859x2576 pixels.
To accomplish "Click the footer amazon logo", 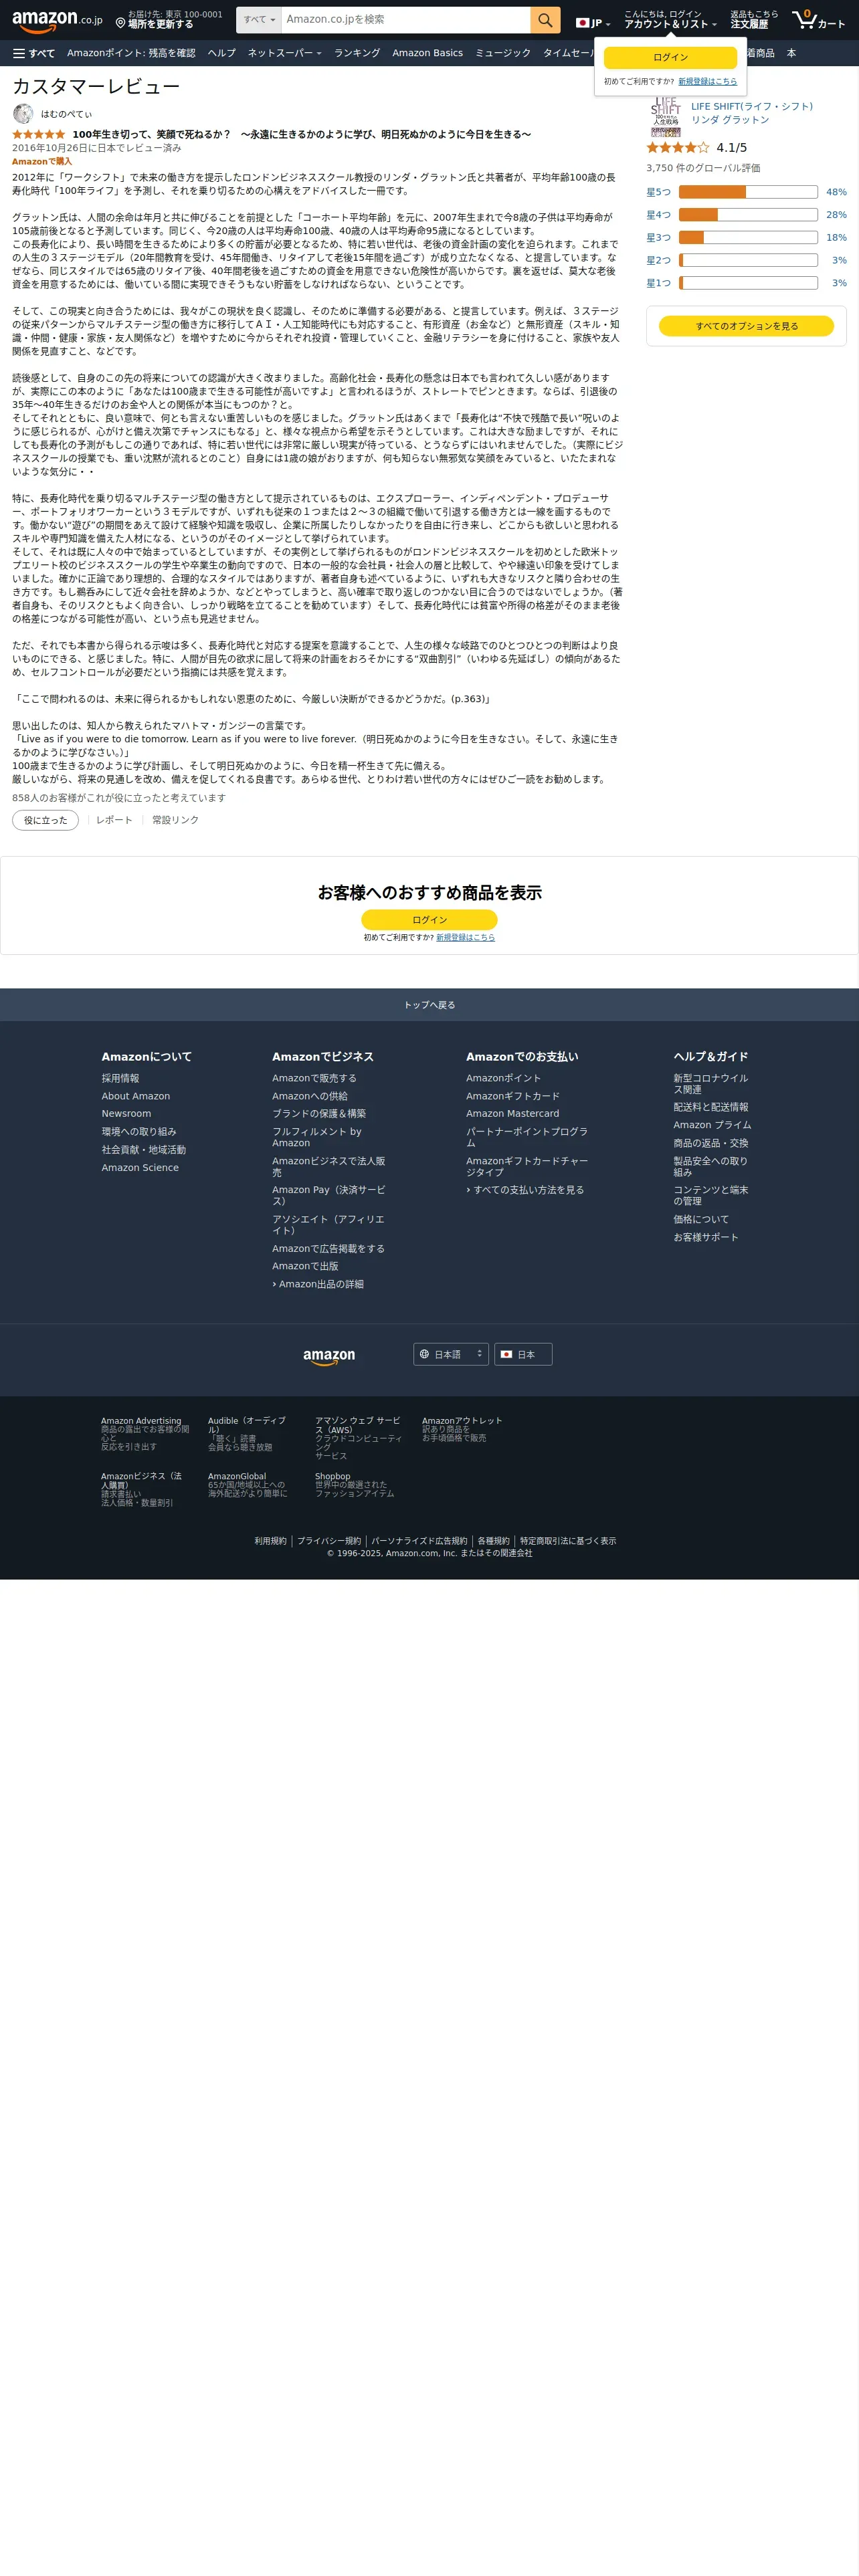I will click(x=329, y=1356).
